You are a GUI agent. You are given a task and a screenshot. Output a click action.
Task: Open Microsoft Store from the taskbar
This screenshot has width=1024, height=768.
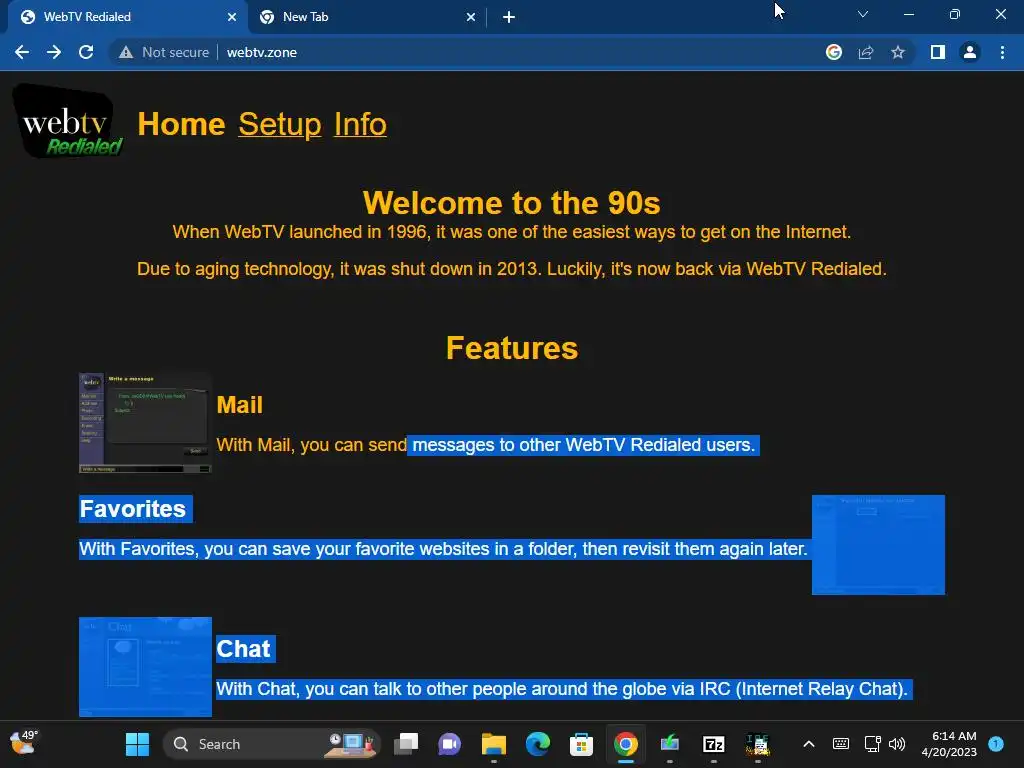(x=581, y=744)
